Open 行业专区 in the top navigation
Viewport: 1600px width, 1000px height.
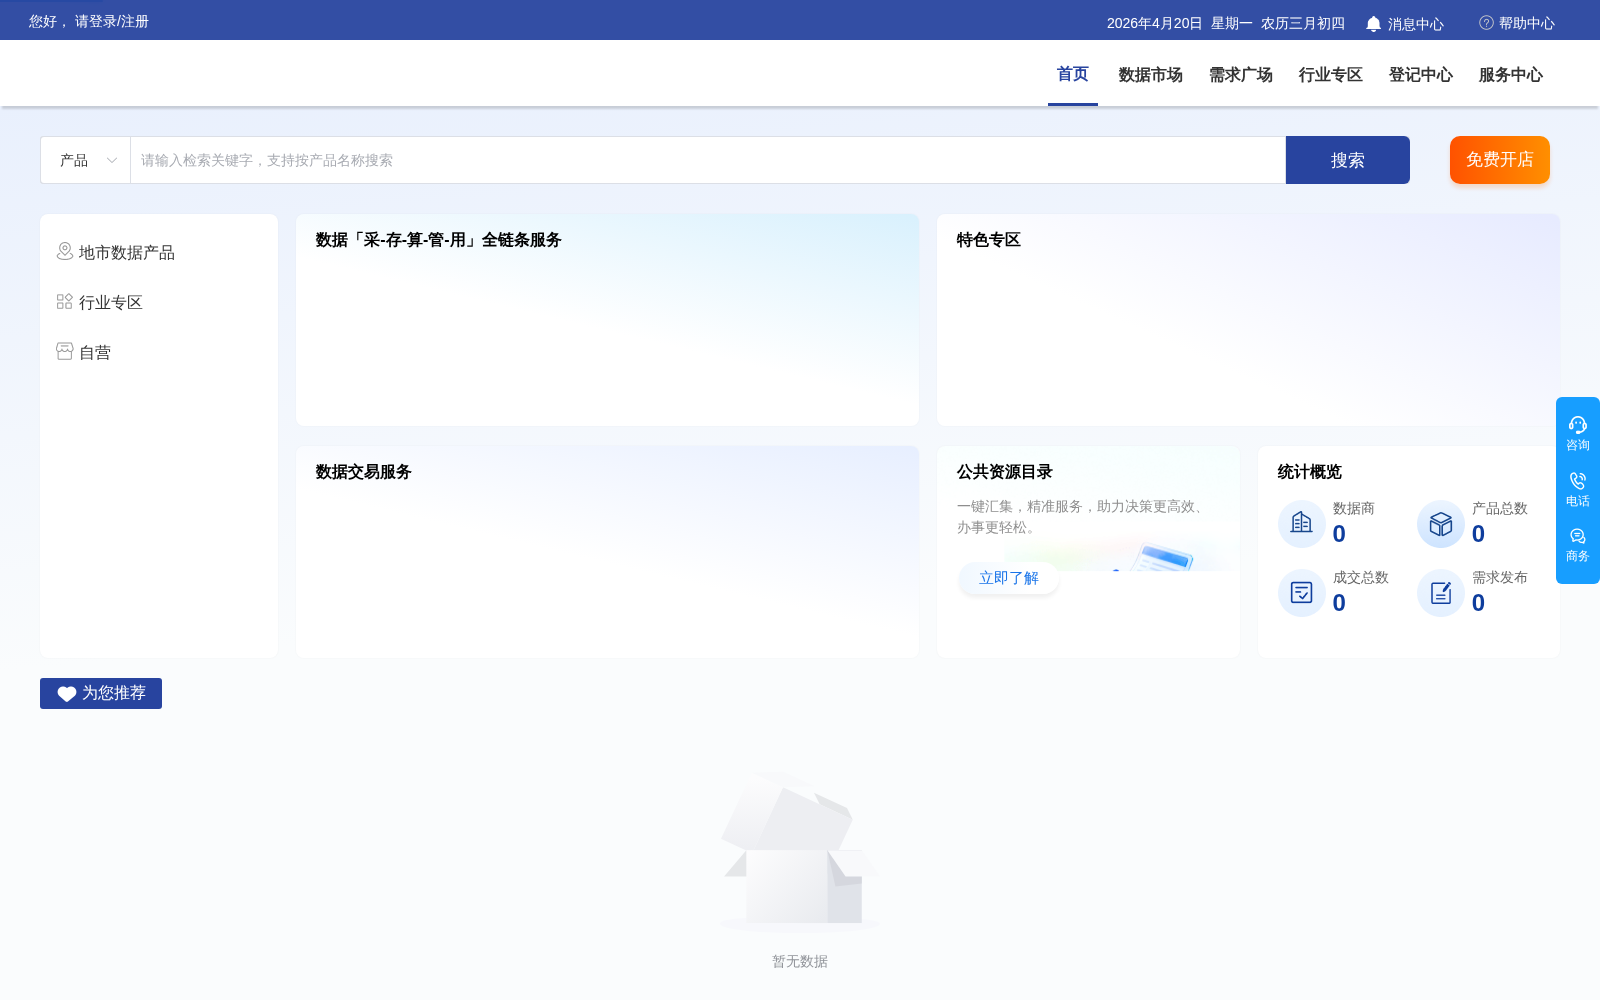(x=1331, y=75)
